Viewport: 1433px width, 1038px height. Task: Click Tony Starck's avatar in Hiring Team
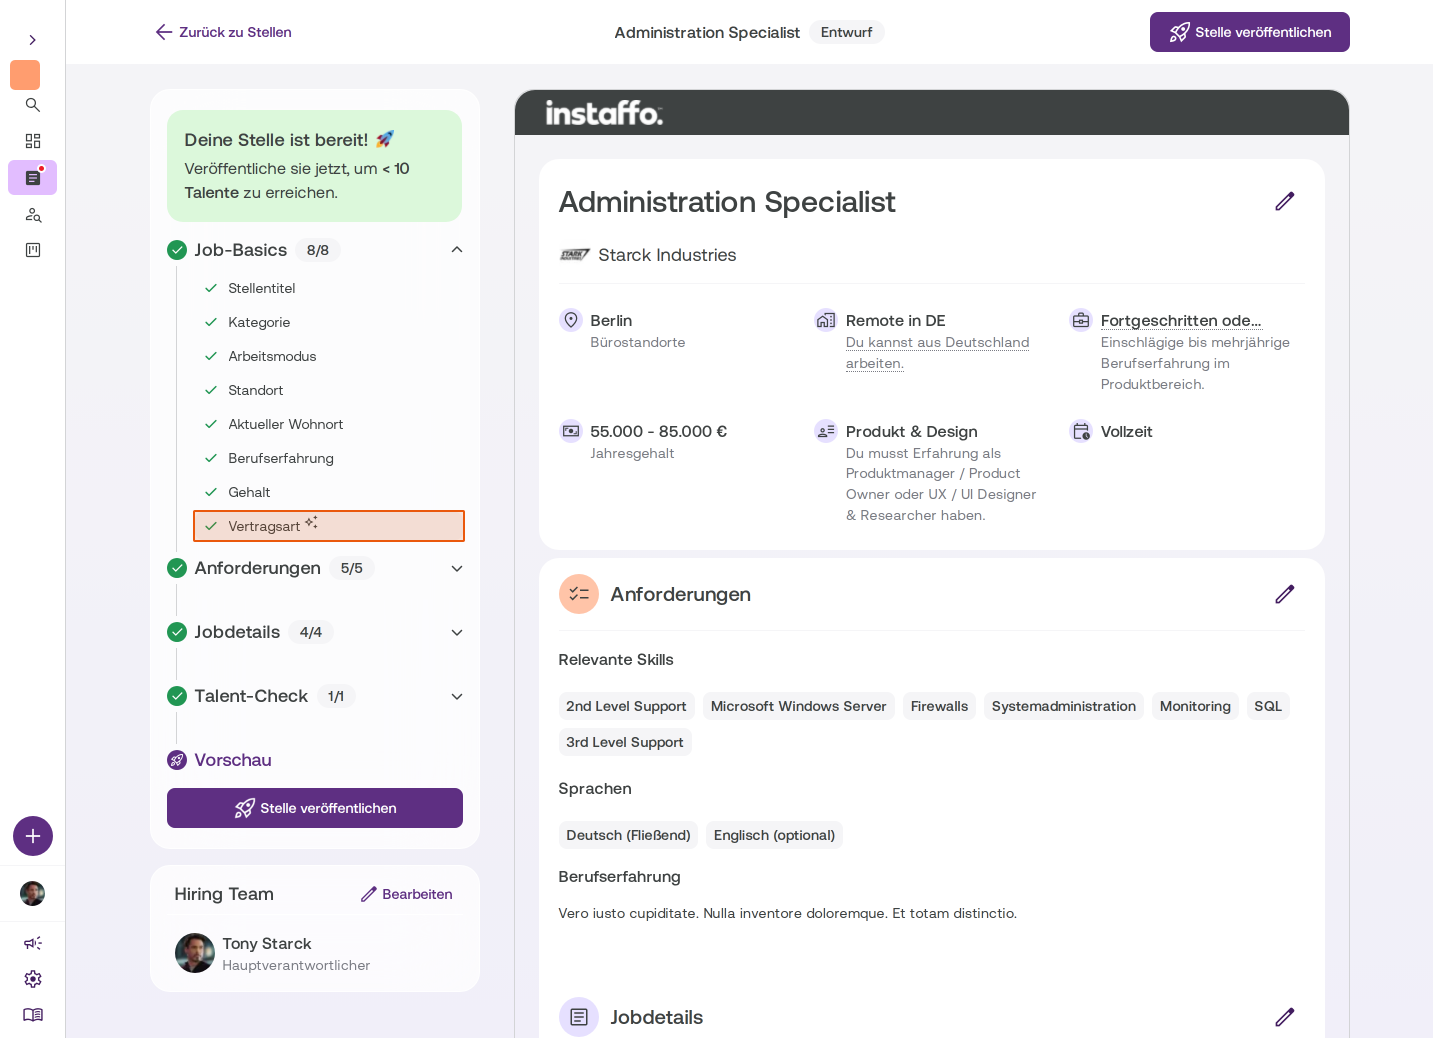195,953
